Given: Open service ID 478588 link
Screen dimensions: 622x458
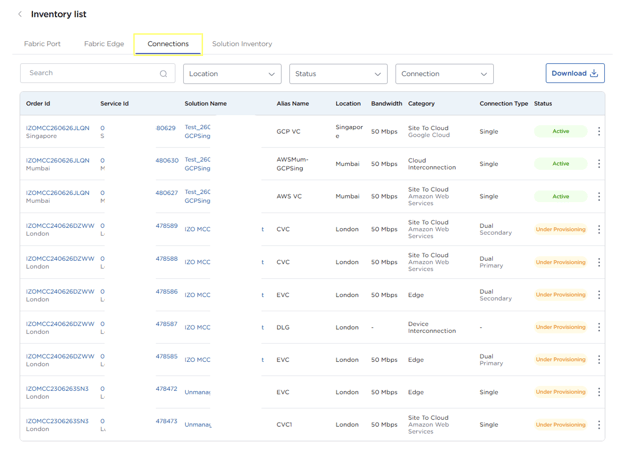Looking at the screenshot, I should tap(167, 259).
